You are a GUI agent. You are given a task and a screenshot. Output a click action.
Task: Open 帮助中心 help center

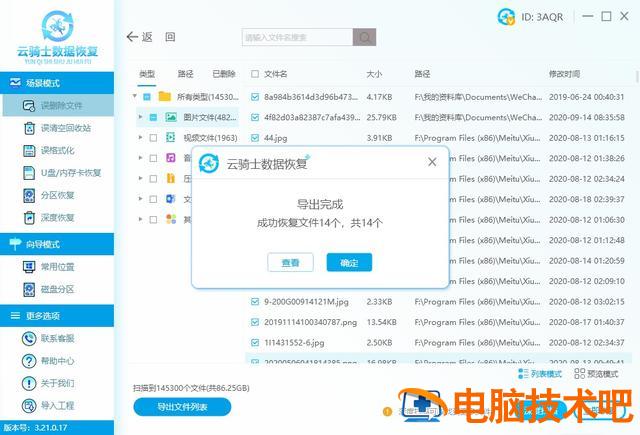click(x=48, y=361)
